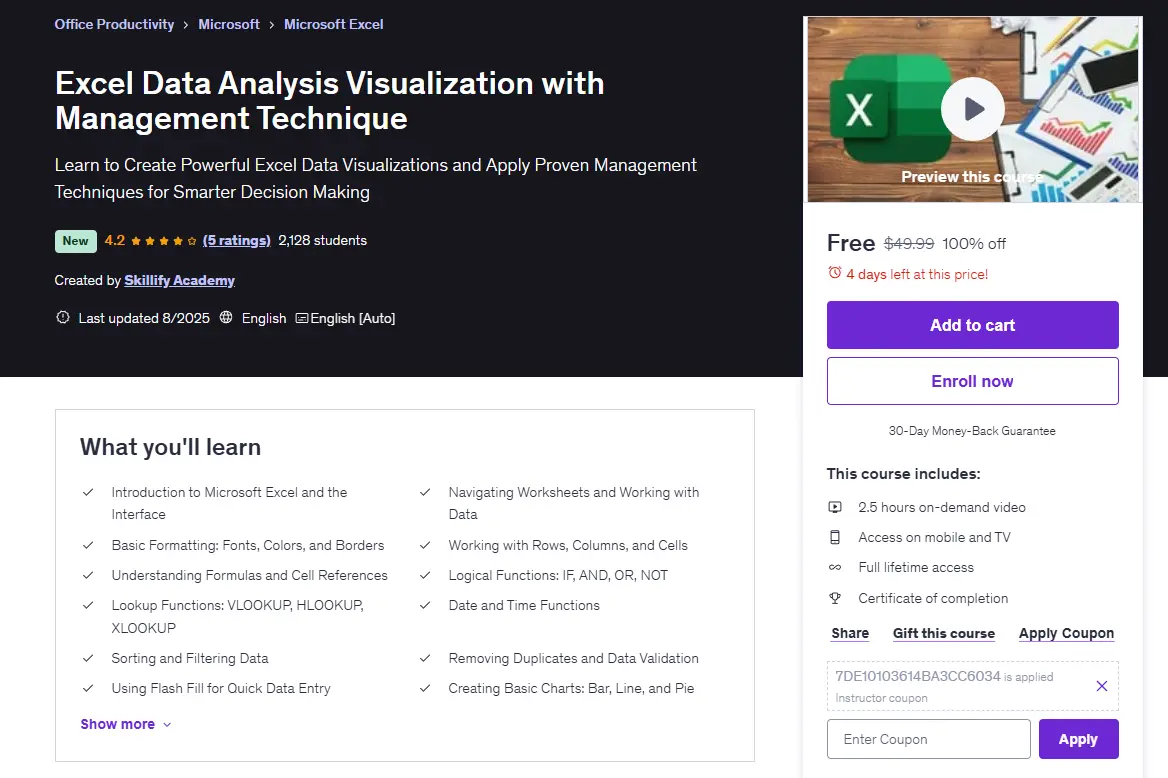Click the last updated clock icon
The image size is (1168, 778).
[x=63, y=317]
